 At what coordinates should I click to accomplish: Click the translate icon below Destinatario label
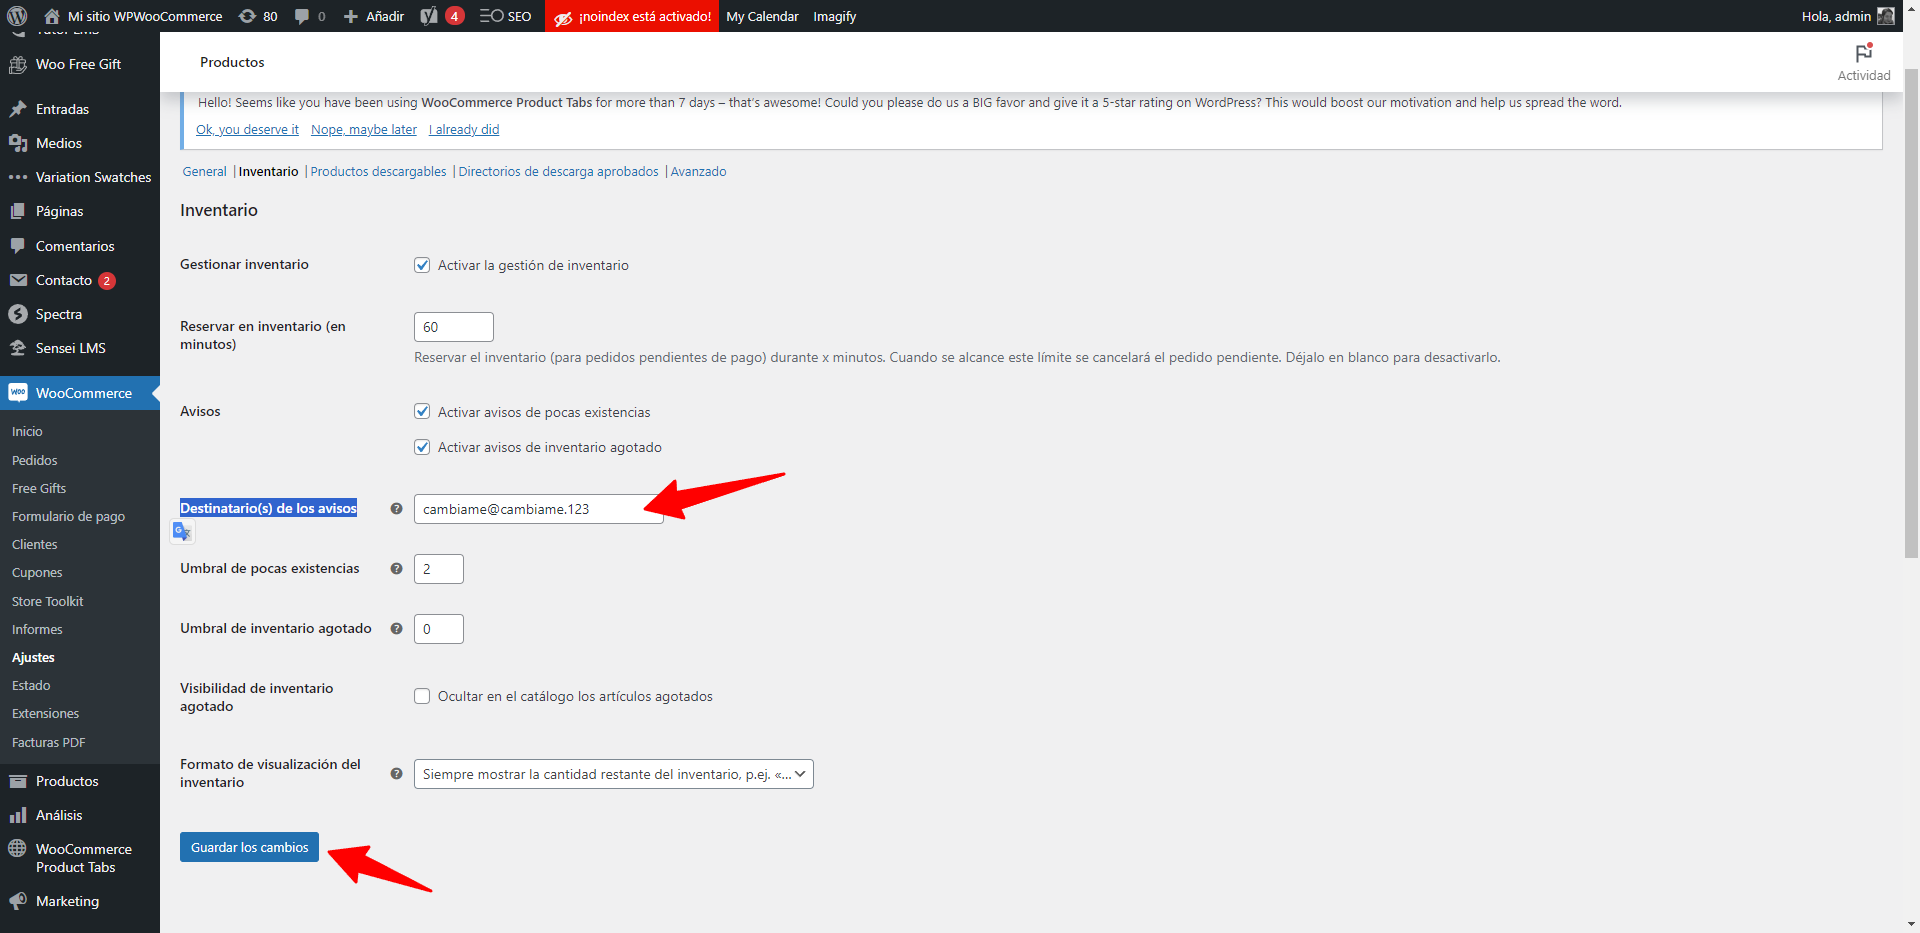tap(182, 532)
